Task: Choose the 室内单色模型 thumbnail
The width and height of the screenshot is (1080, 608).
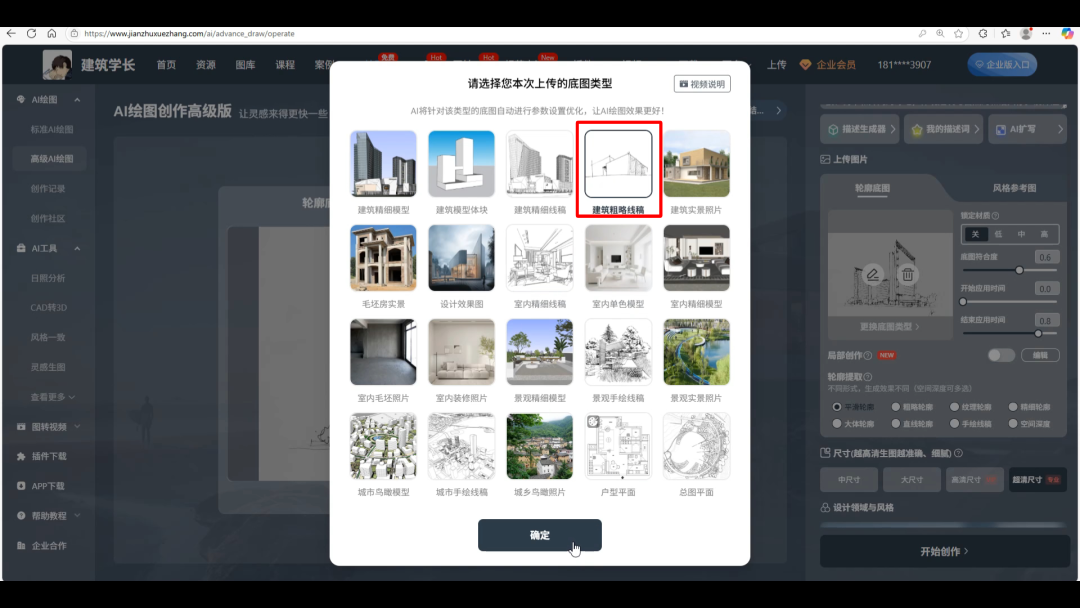Action: 618,258
